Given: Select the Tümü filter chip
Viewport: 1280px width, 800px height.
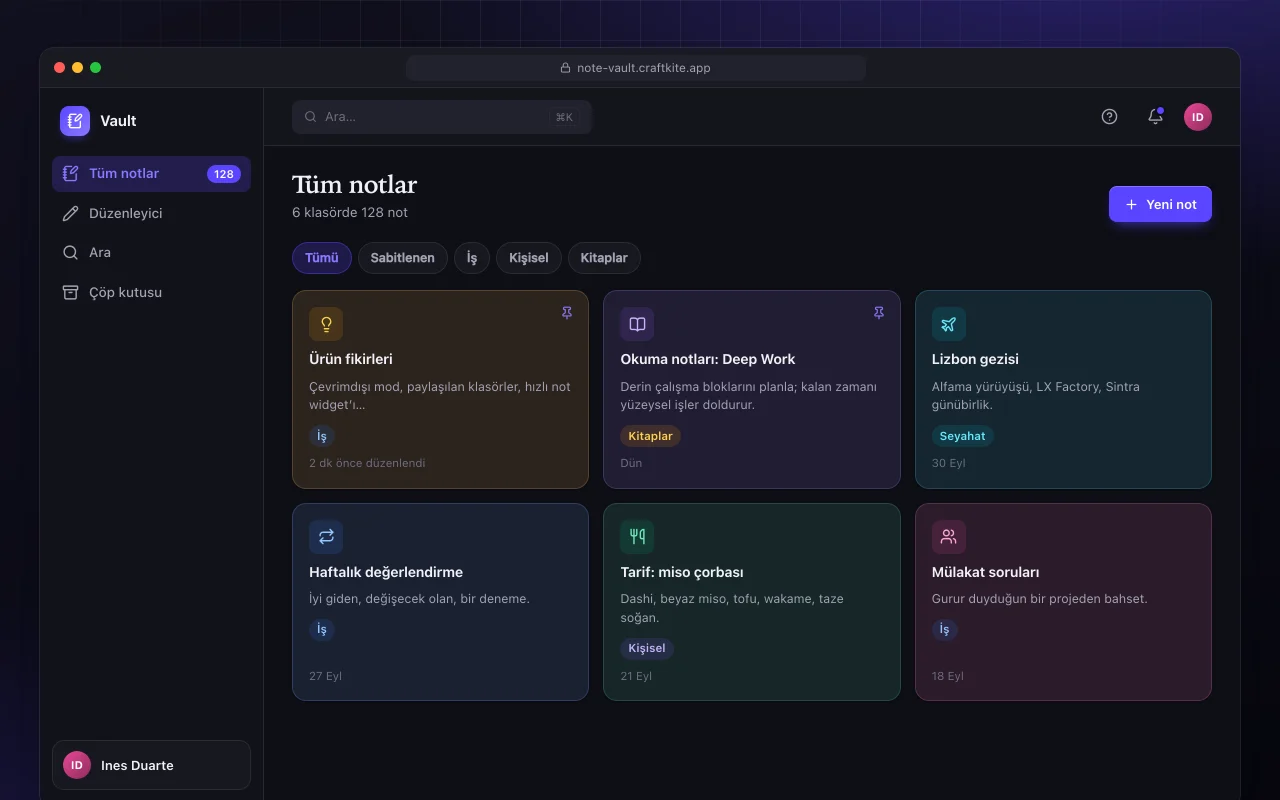Looking at the screenshot, I should coord(322,258).
